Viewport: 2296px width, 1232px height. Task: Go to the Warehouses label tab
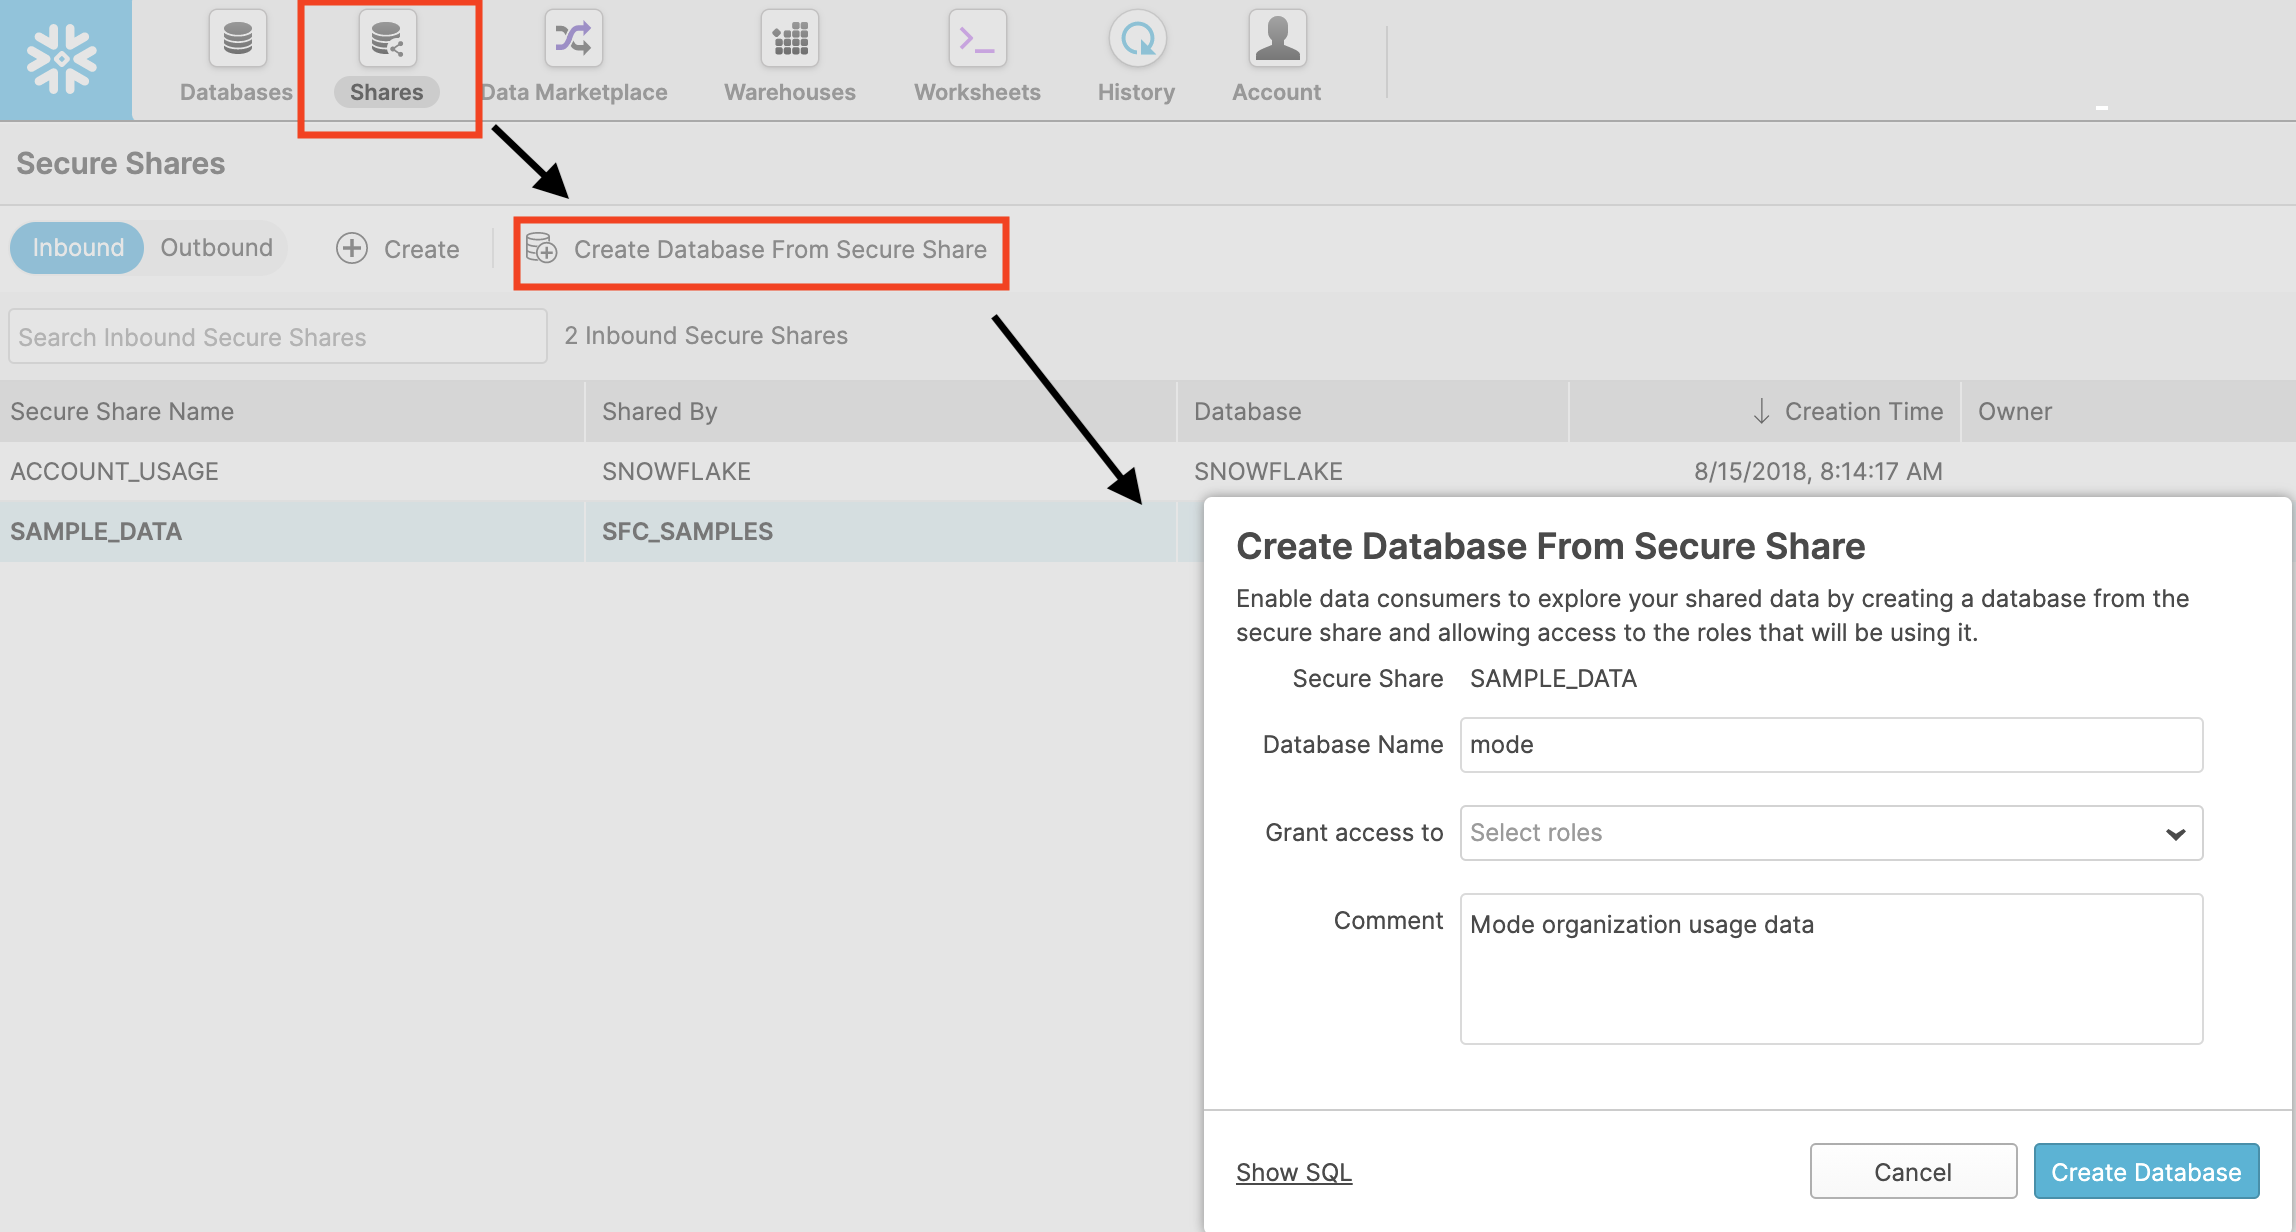[x=790, y=92]
